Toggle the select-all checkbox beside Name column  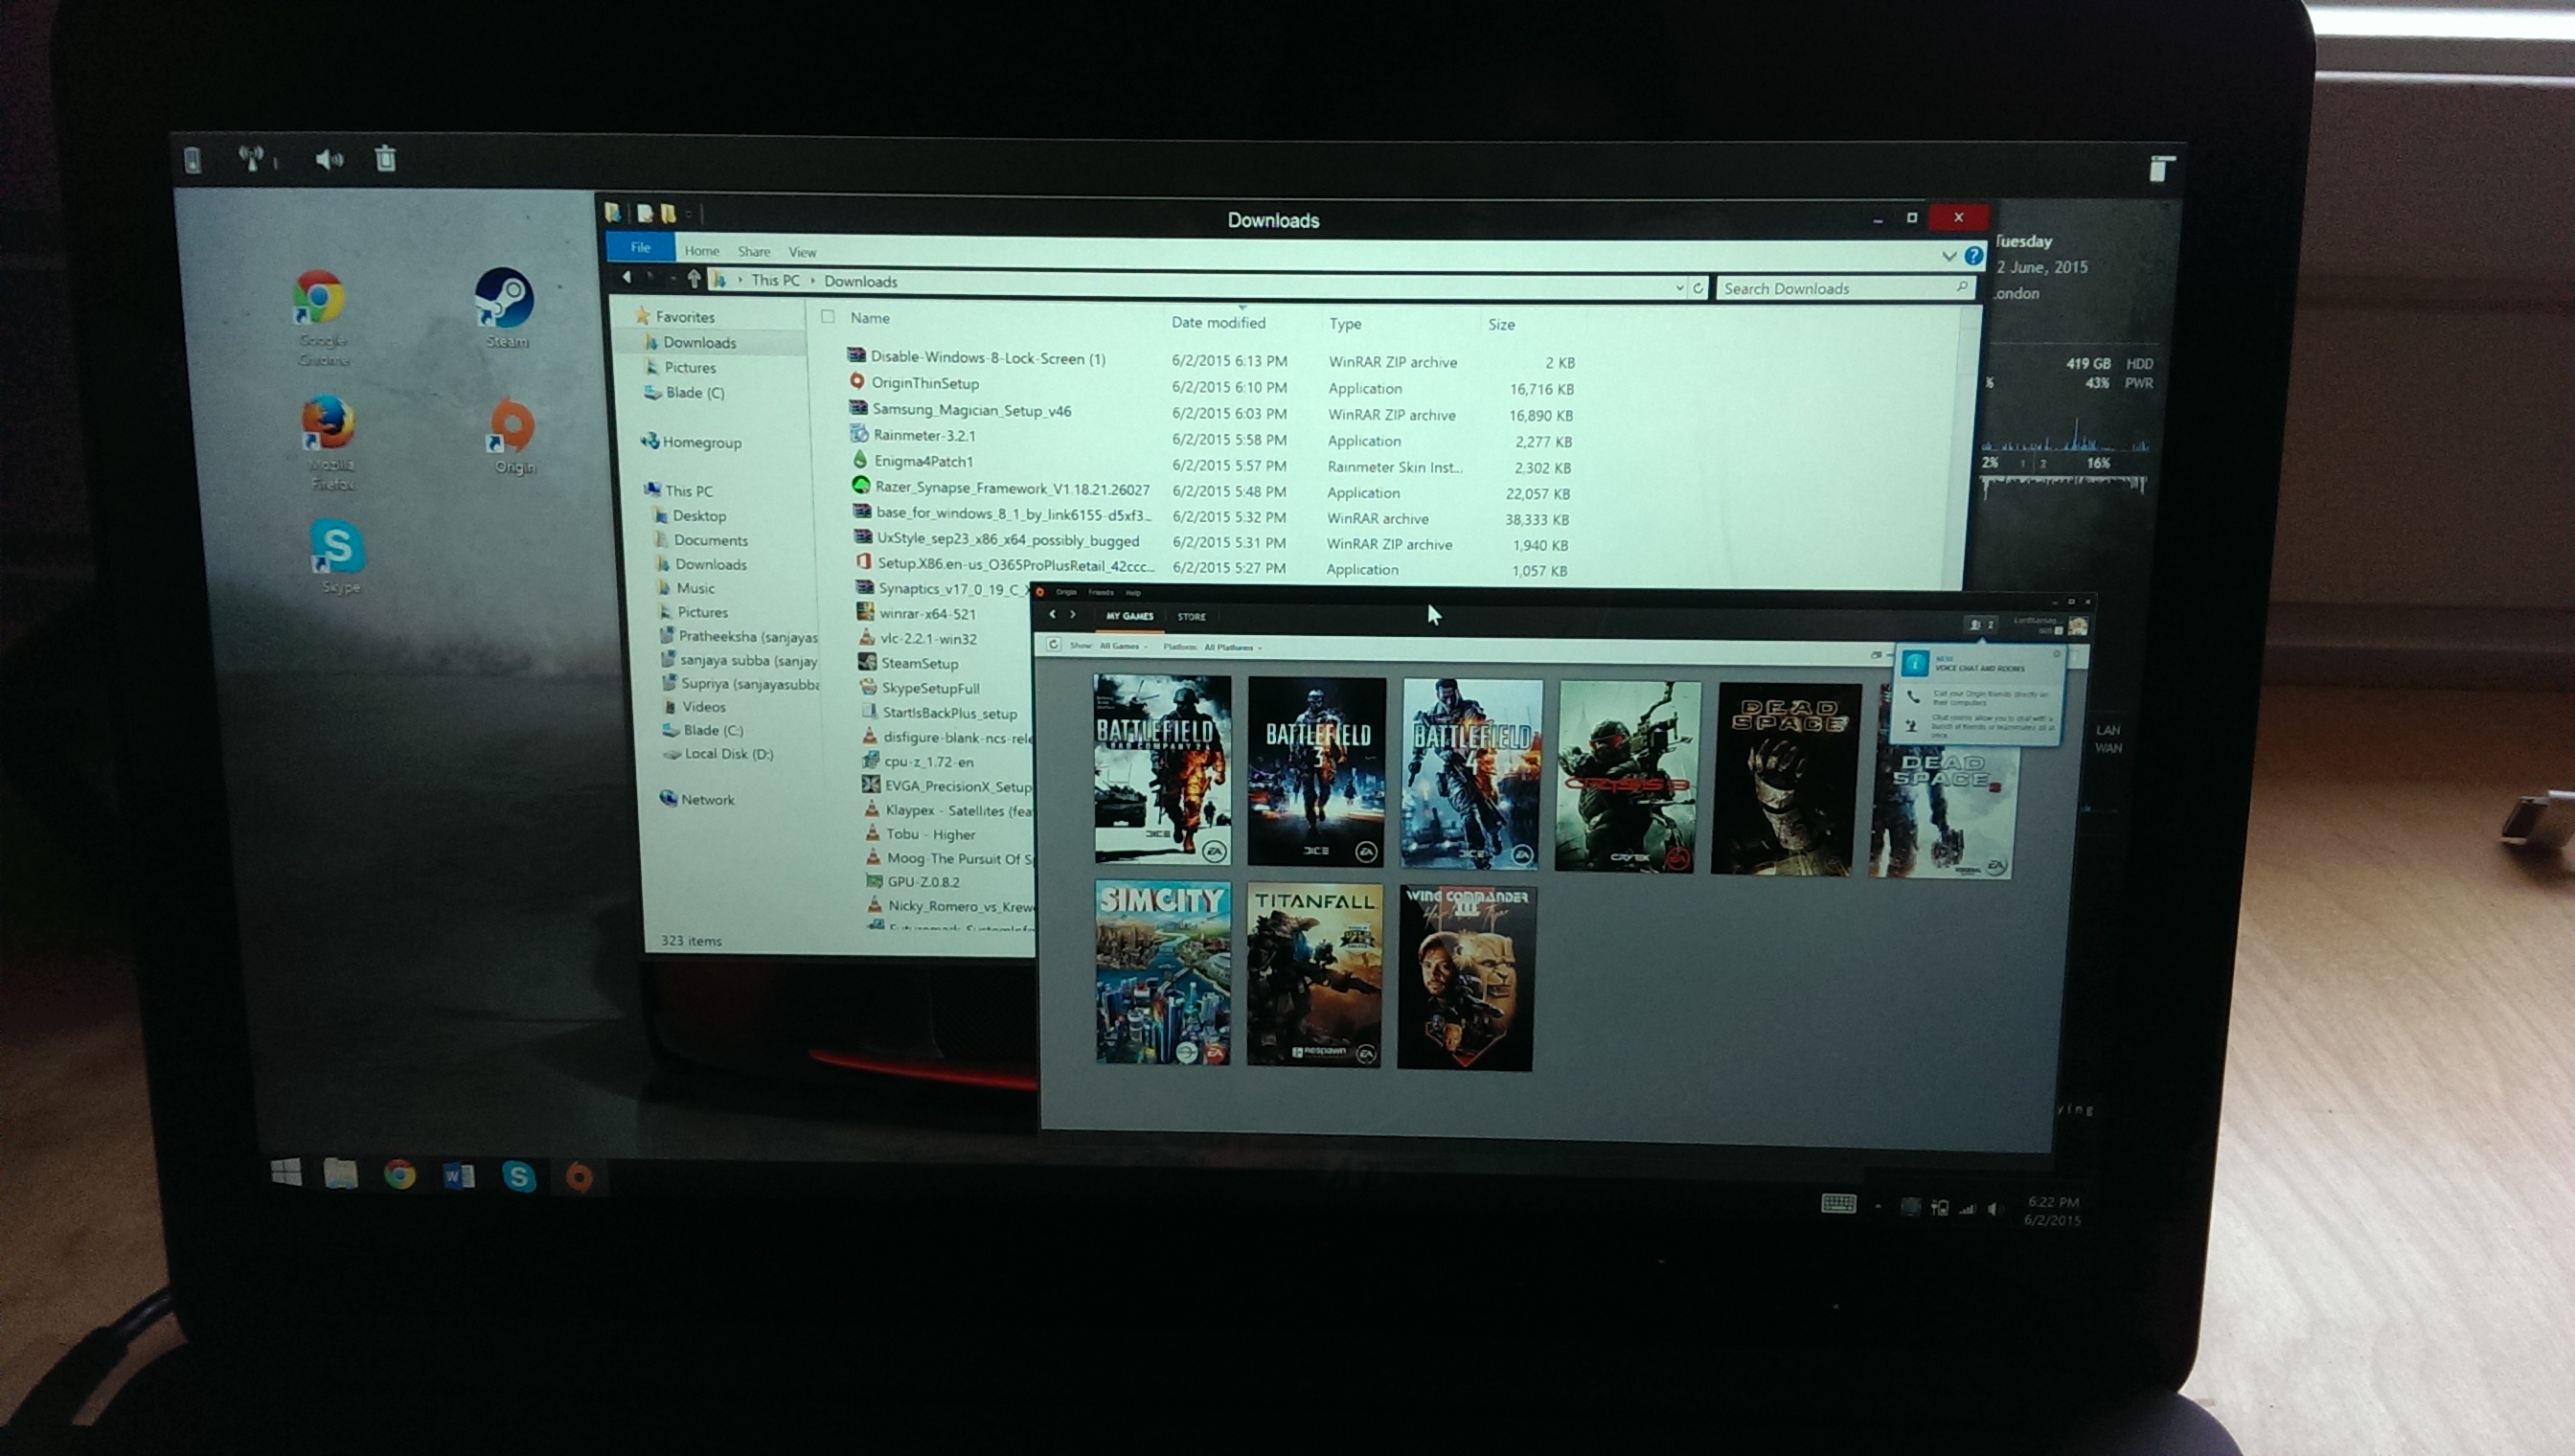[x=827, y=317]
